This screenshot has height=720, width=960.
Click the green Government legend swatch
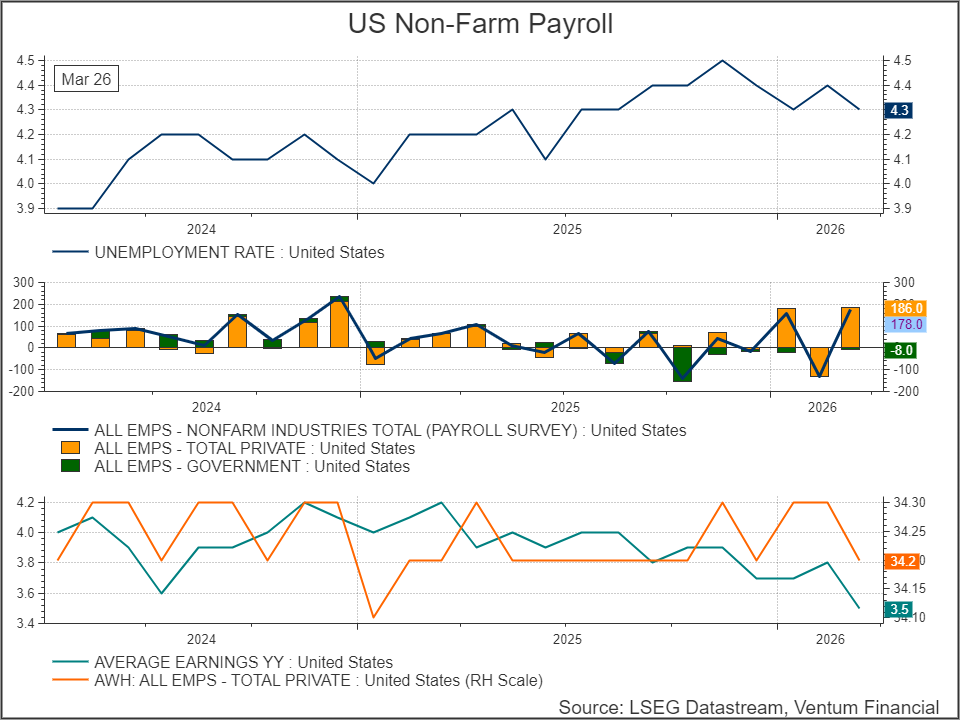(70, 466)
